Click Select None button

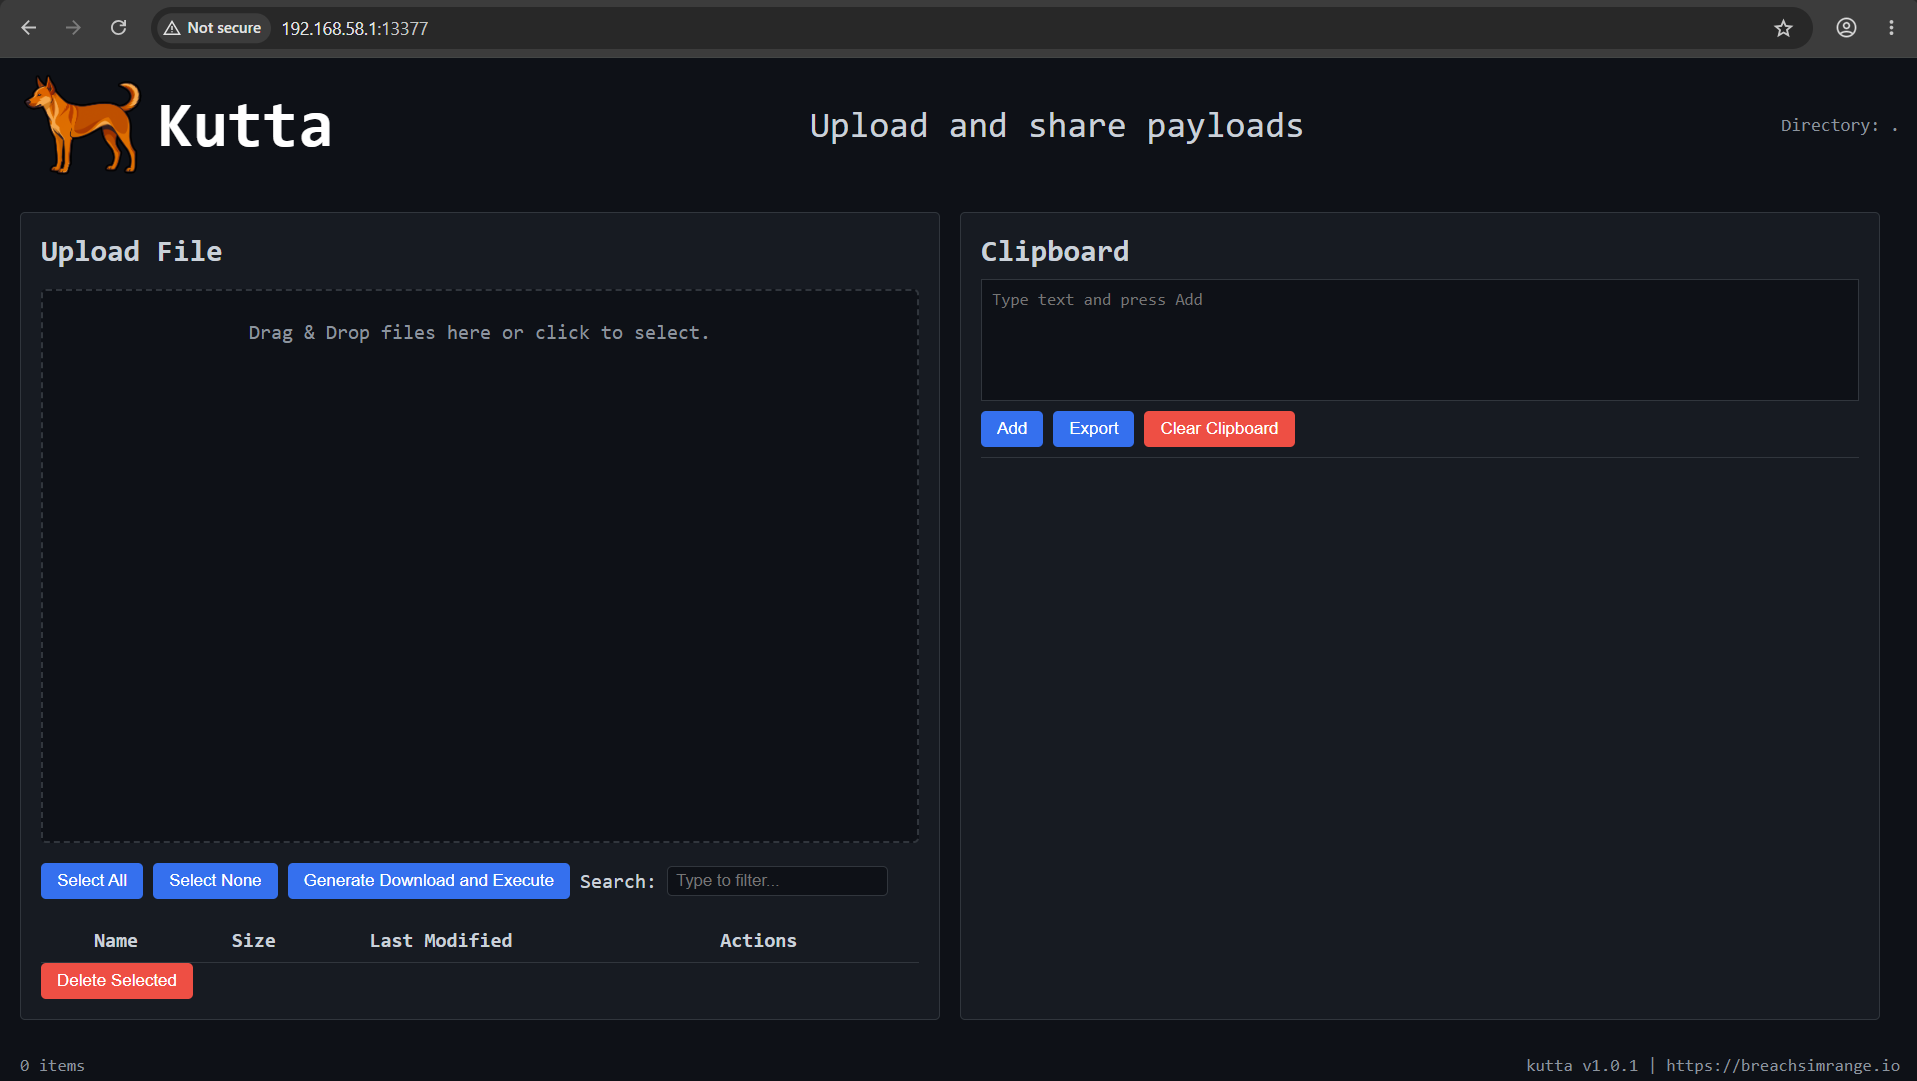point(215,881)
